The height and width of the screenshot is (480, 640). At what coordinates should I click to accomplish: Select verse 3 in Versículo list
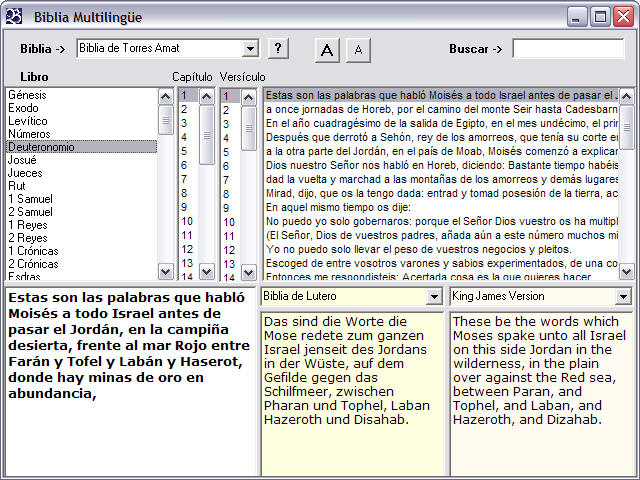coord(231,124)
